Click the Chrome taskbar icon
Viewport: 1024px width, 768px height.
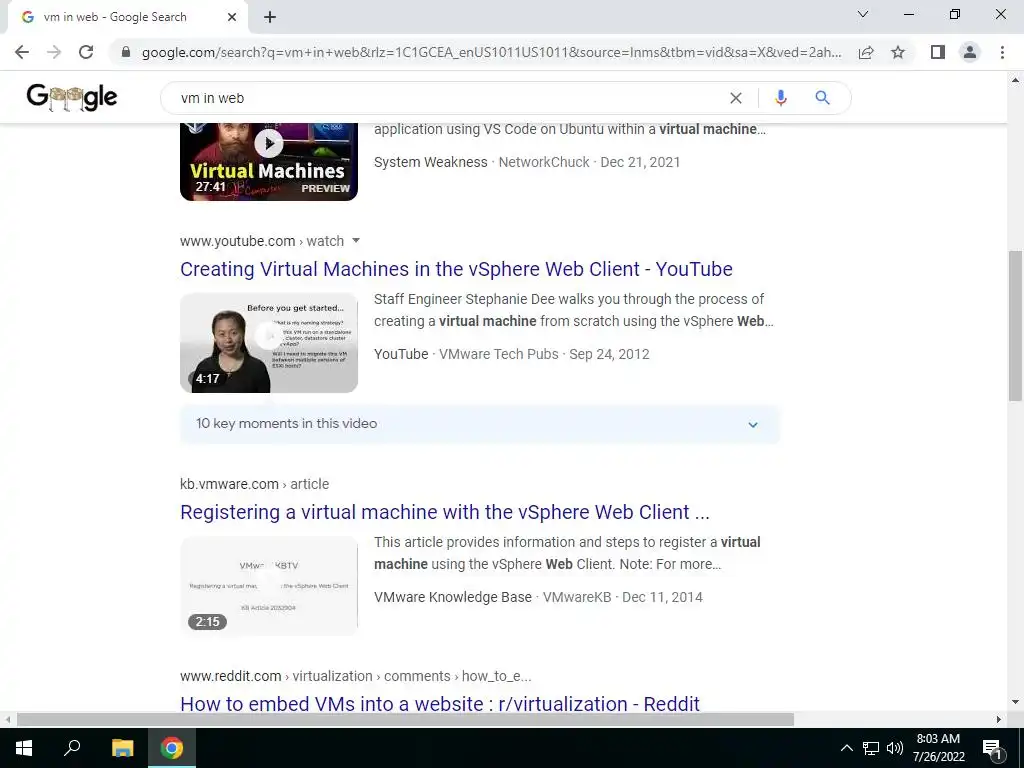pyautogui.click(x=172, y=748)
